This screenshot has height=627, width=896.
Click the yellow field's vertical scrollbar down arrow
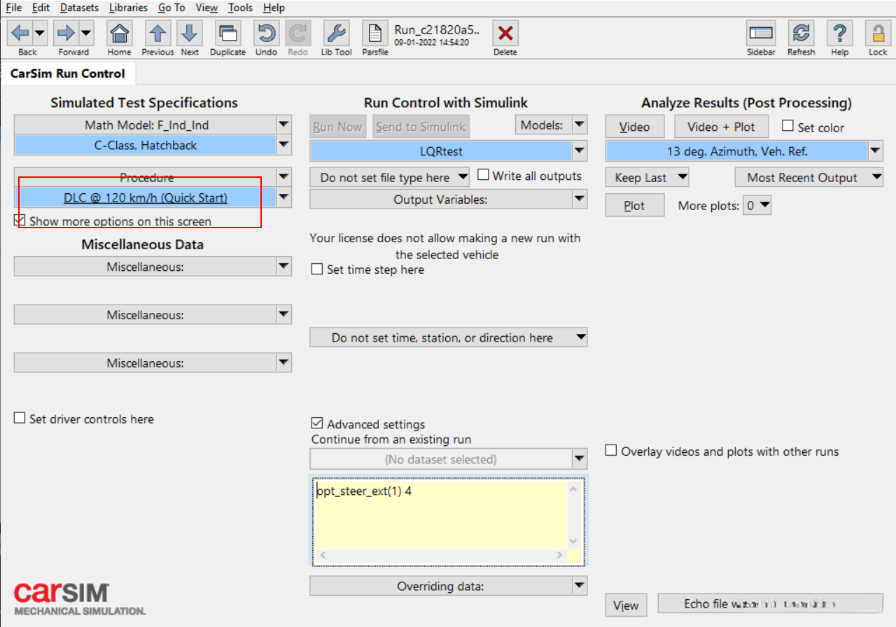point(573,541)
